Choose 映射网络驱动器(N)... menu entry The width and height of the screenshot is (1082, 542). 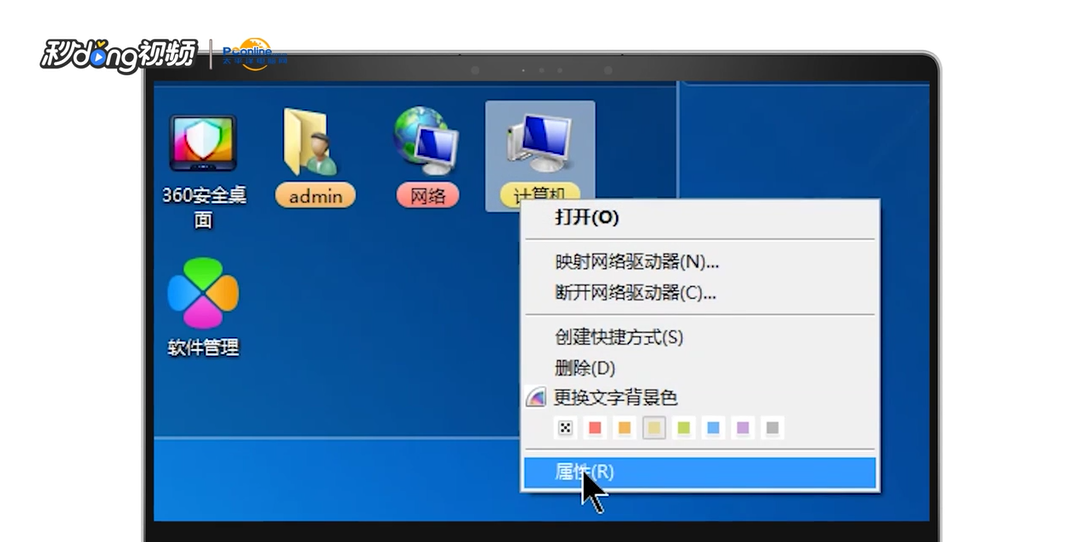700,262
